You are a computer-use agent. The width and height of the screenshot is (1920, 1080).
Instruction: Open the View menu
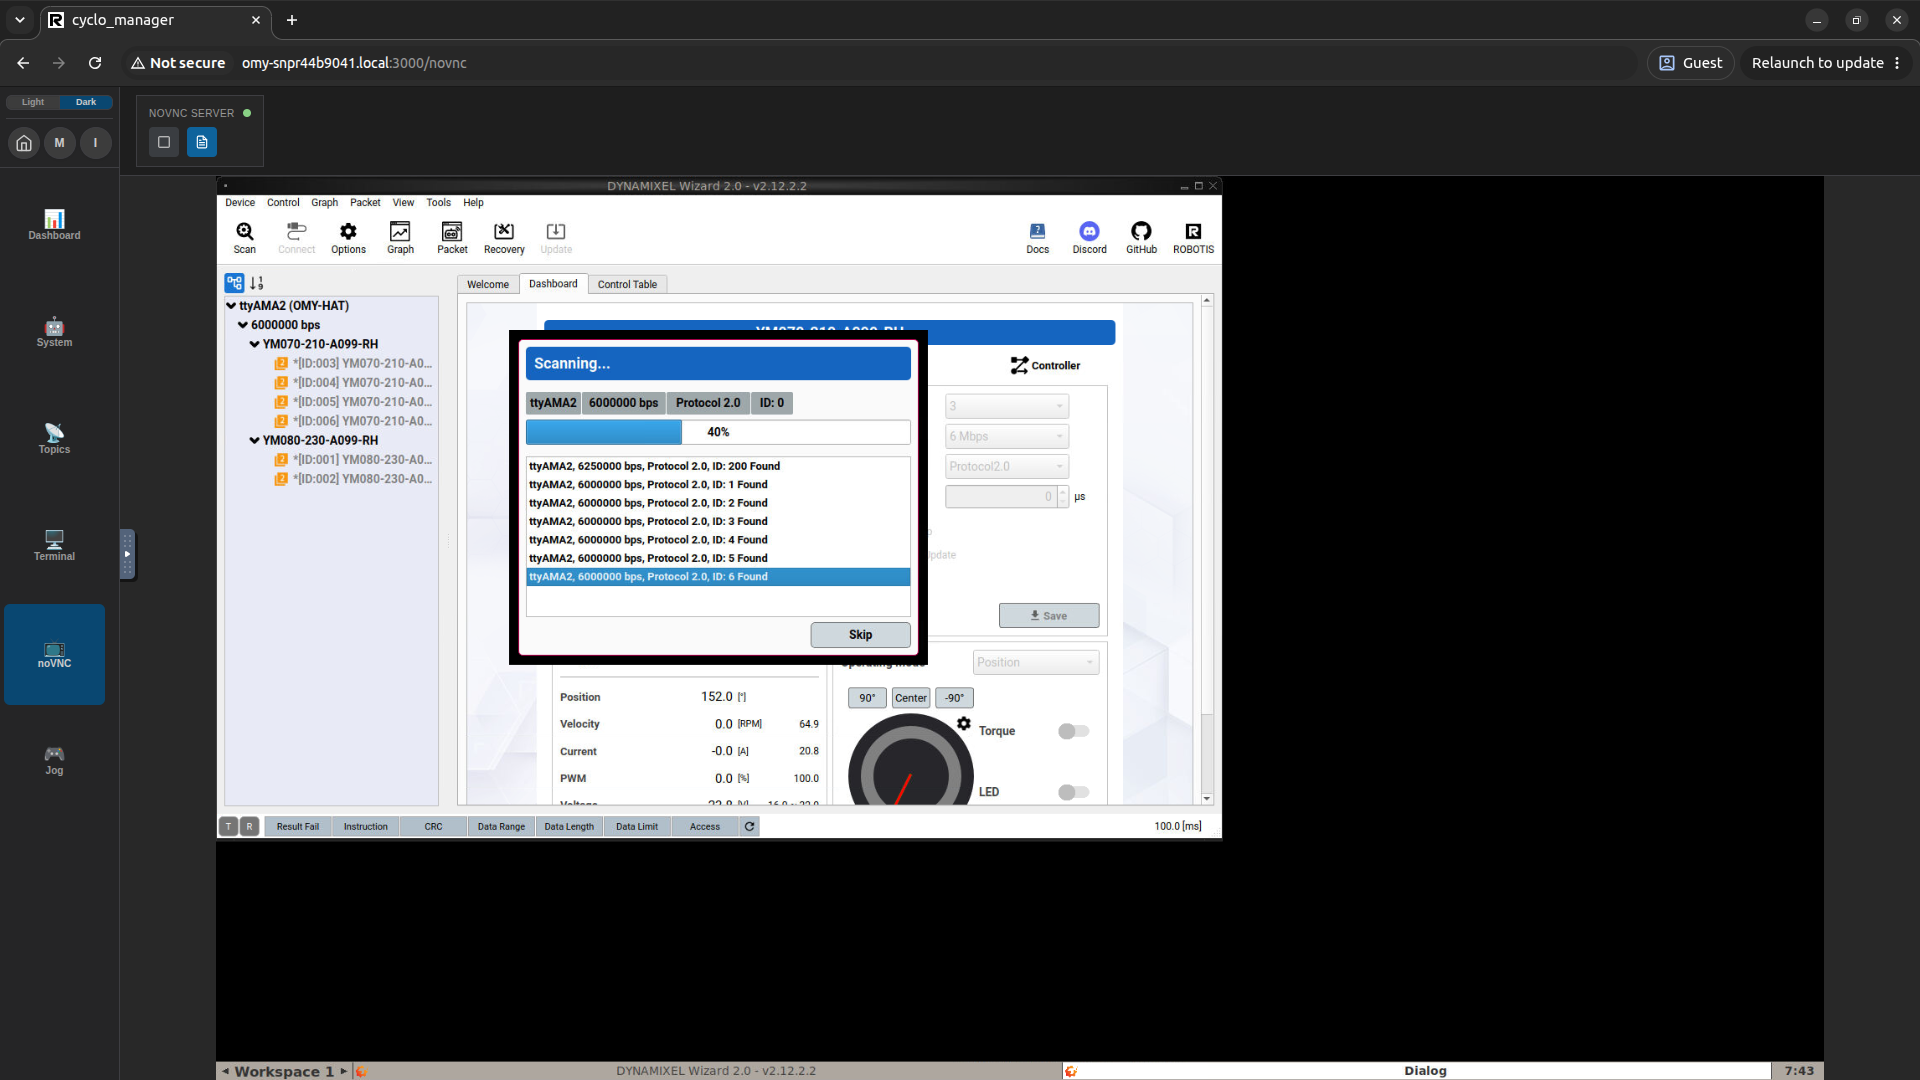(x=403, y=202)
